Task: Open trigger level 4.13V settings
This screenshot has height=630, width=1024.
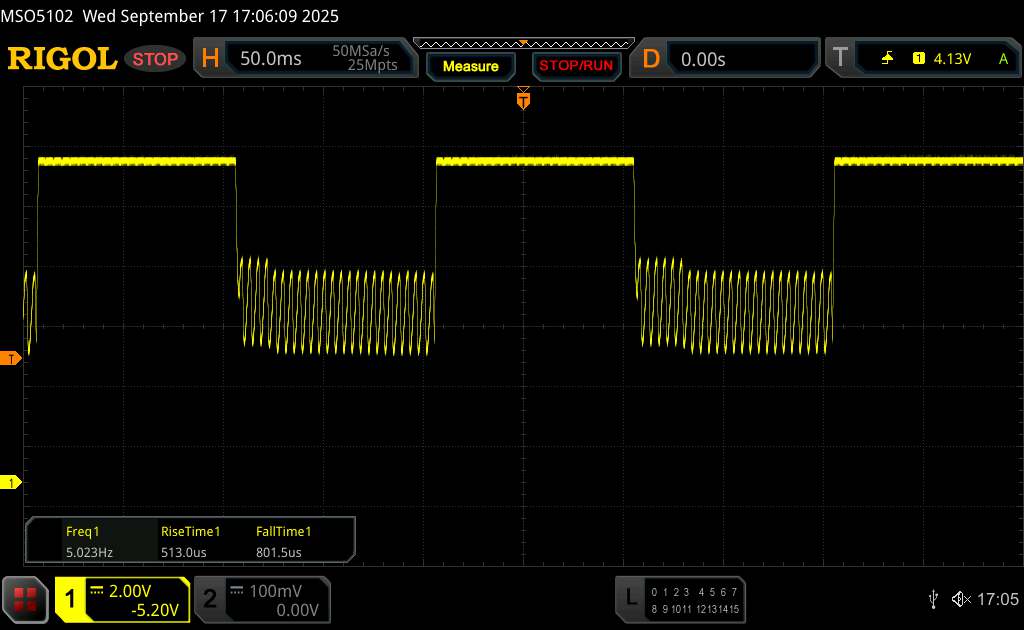Action: pos(950,59)
